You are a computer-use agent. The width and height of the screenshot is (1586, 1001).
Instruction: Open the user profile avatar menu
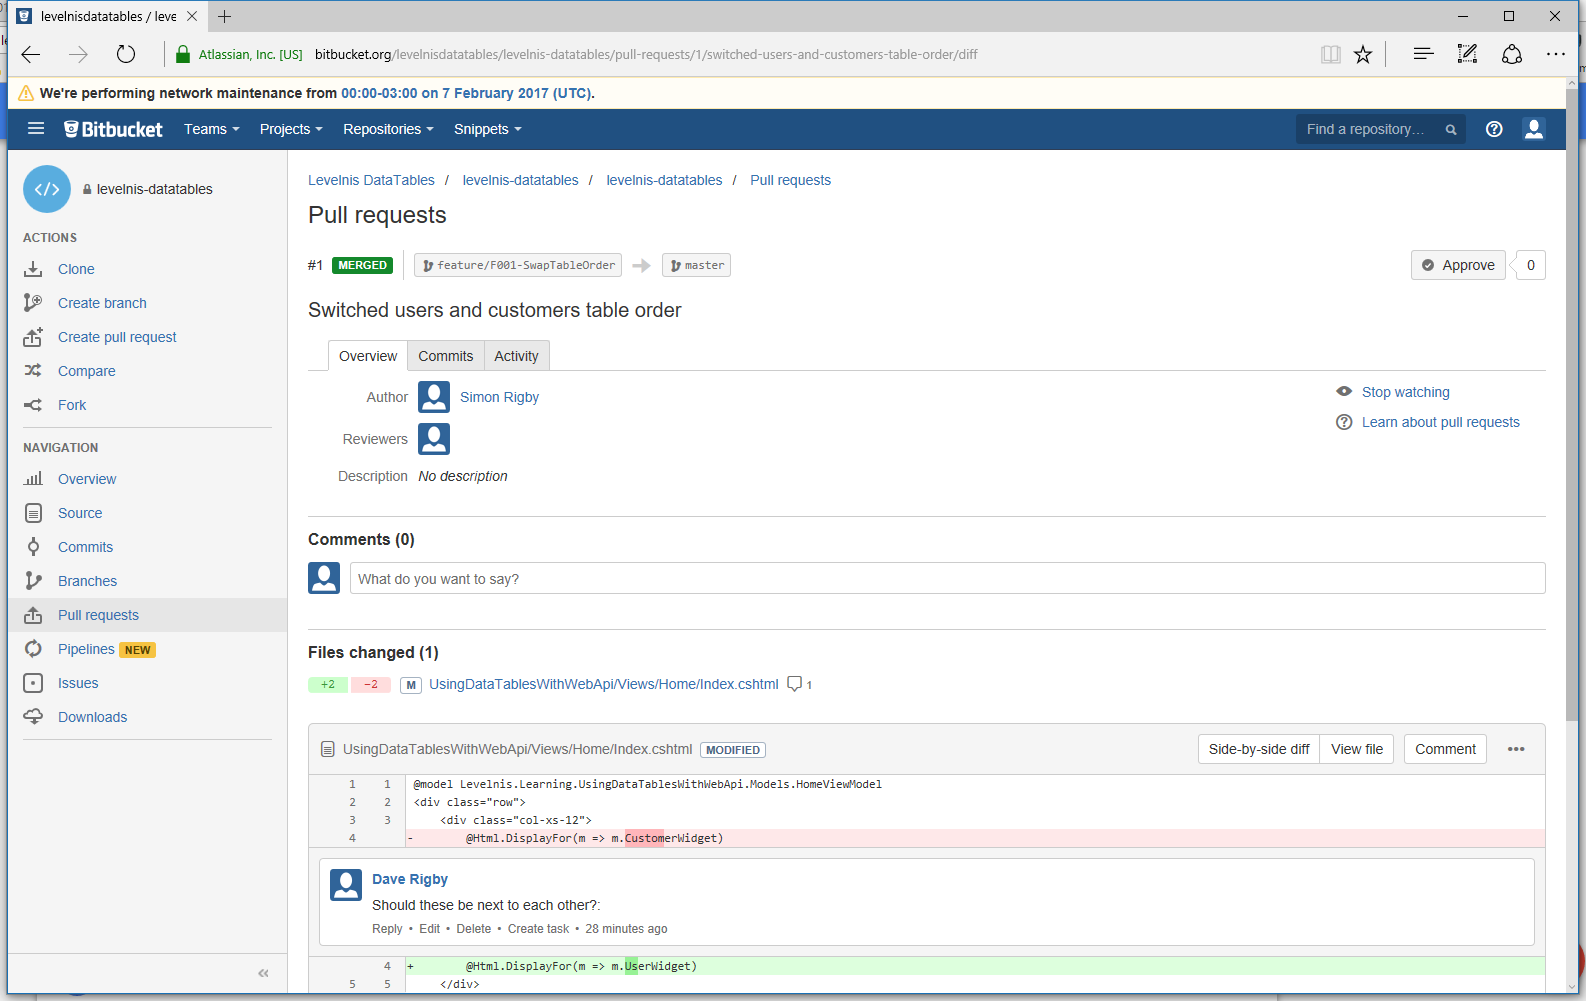click(x=1534, y=129)
